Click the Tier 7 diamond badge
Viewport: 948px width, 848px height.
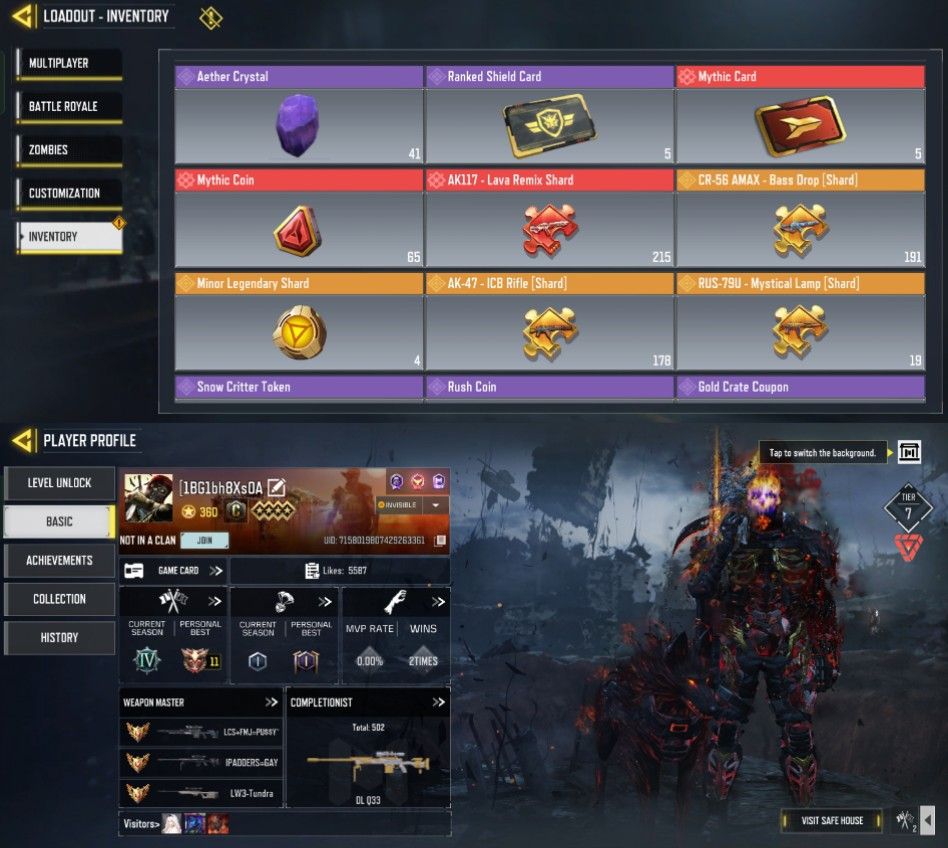pyautogui.click(x=908, y=507)
